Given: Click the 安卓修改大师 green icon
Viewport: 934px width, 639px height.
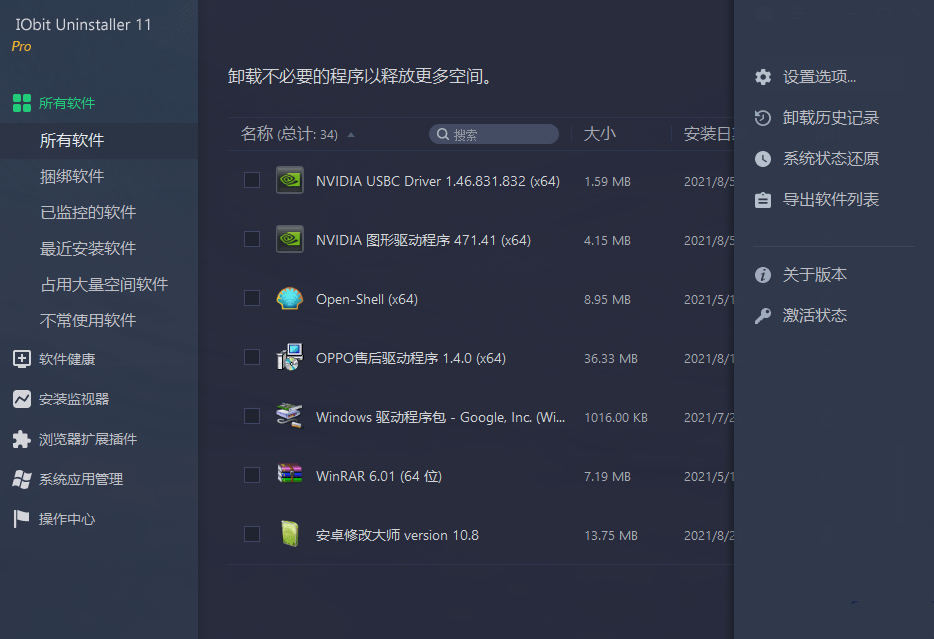Looking at the screenshot, I should click(290, 534).
